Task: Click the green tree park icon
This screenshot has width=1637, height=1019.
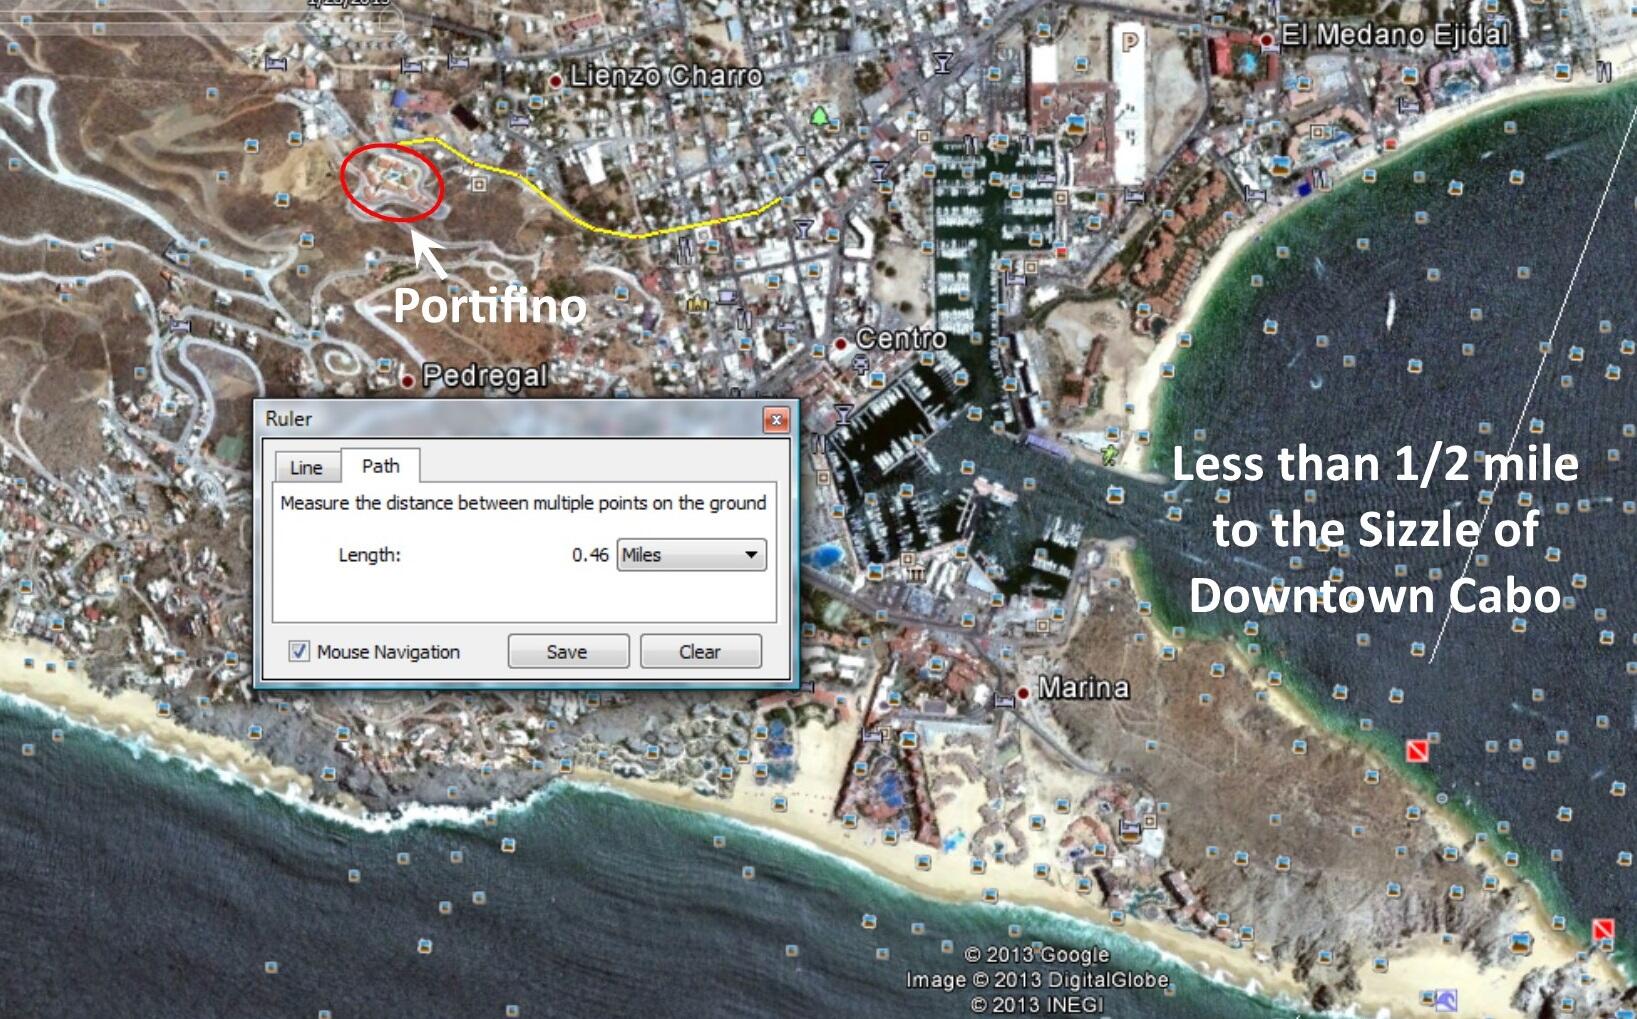Action: (x=819, y=116)
